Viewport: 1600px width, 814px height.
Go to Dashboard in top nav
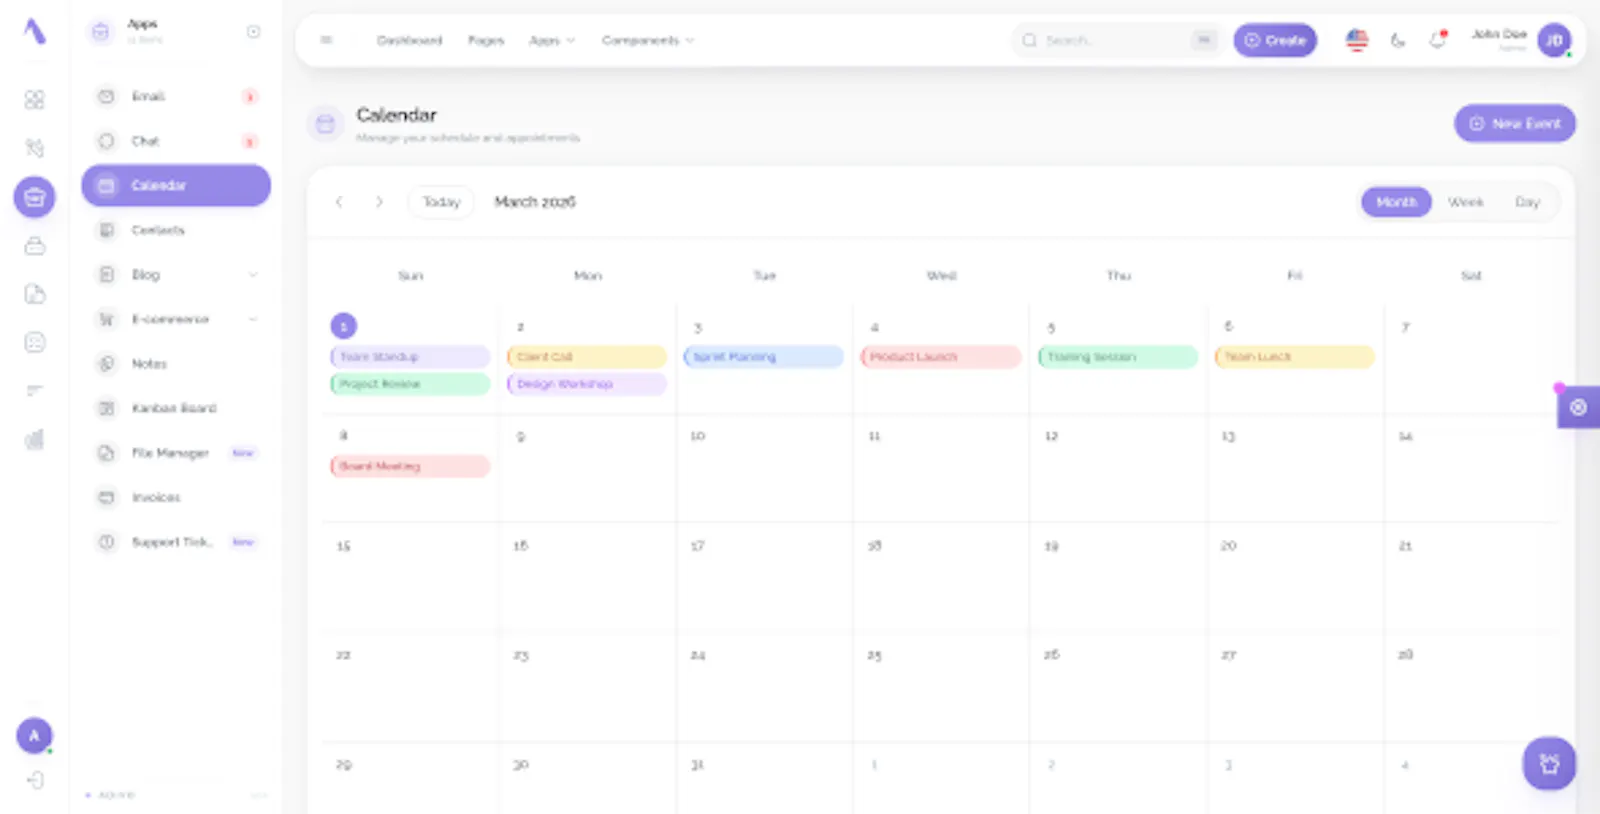409,40
